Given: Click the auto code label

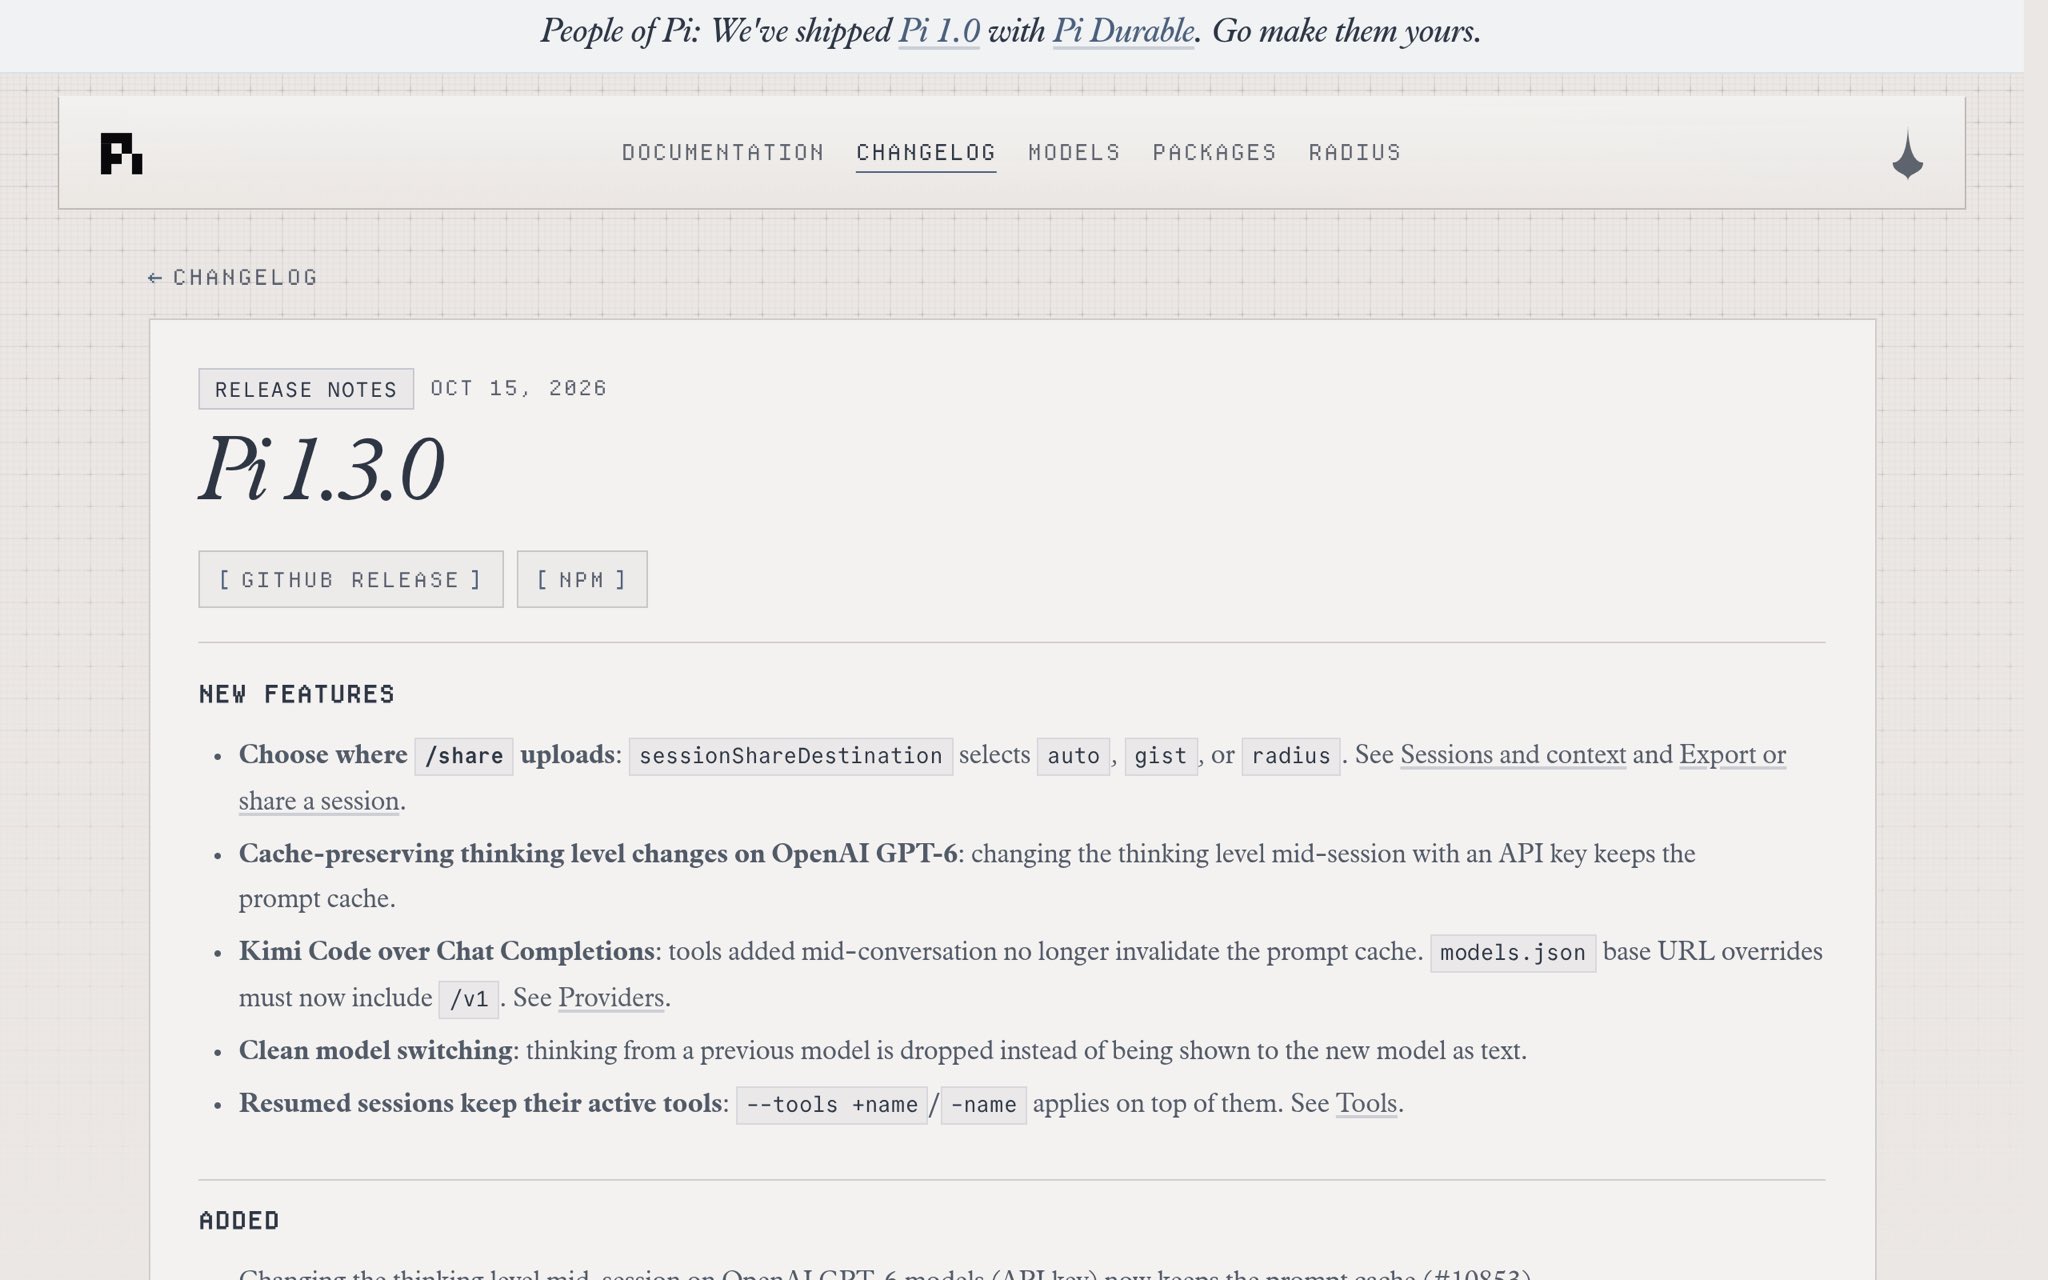Looking at the screenshot, I should pos(1073,756).
